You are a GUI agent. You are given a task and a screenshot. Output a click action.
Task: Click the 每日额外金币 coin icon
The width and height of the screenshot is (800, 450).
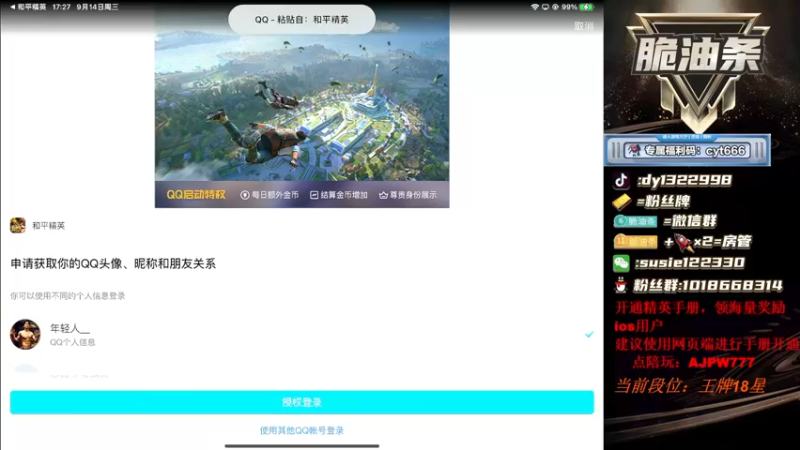point(244,195)
